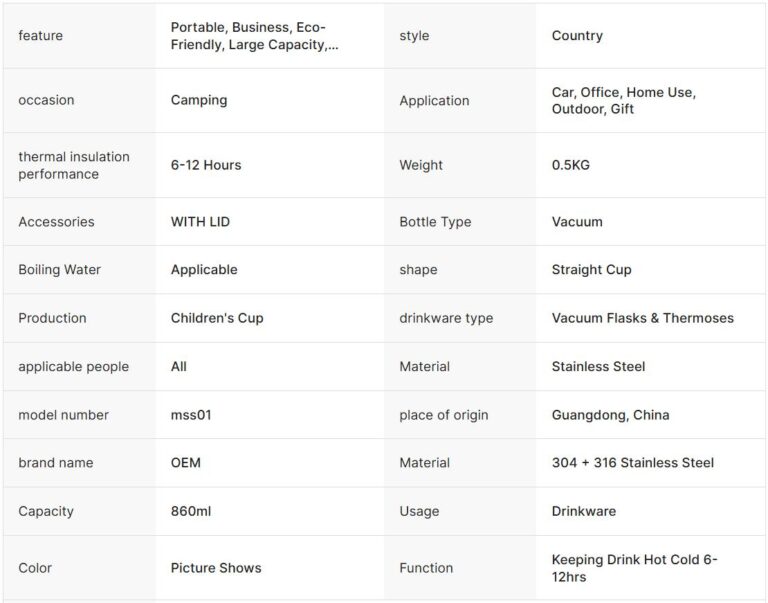Select the "Keeping Drink Hot Cold" function value
The height and width of the screenshot is (603, 768).
634,568
